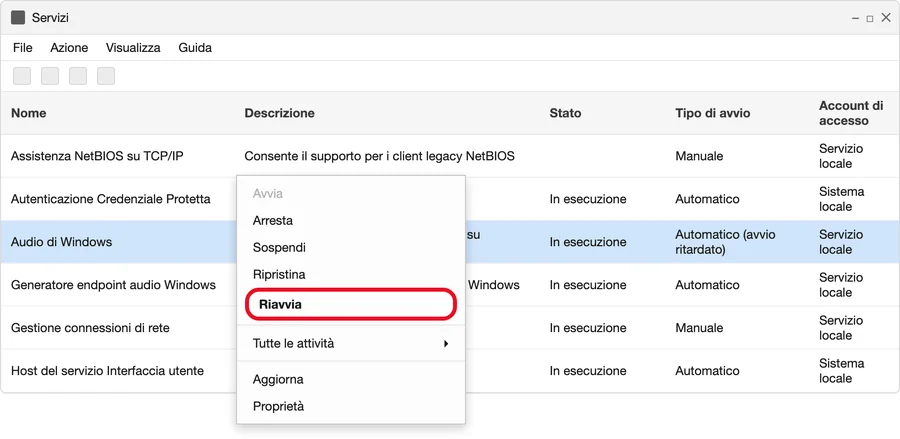Select the Assistenza NetBIOS su TCP/IP service

point(97,156)
